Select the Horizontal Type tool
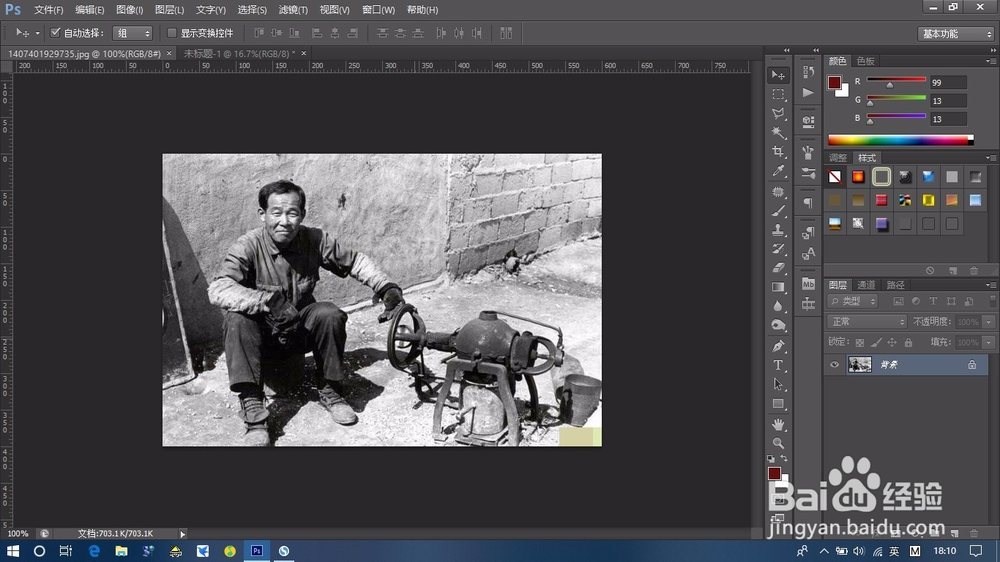The width and height of the screenshot is (1000, 562). pos(778,365)
